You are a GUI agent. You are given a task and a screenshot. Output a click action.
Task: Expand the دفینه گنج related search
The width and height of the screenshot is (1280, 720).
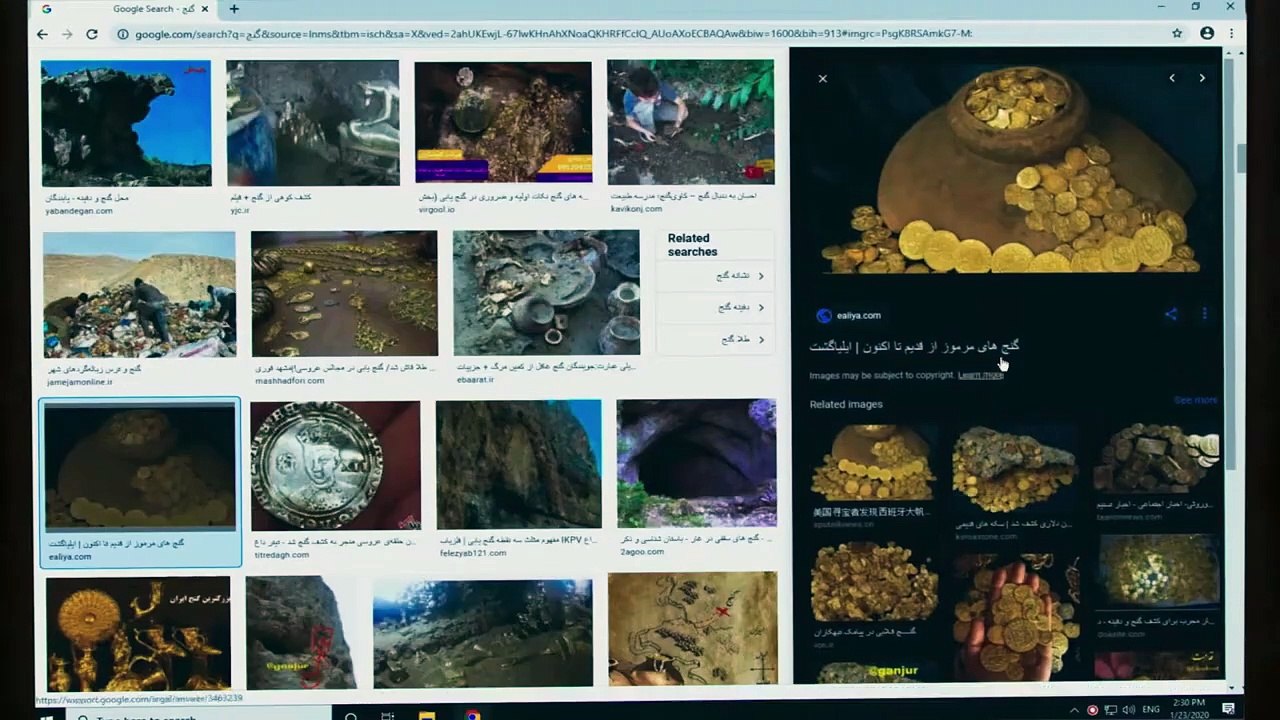pyautogui.click(x=715, y=308)
